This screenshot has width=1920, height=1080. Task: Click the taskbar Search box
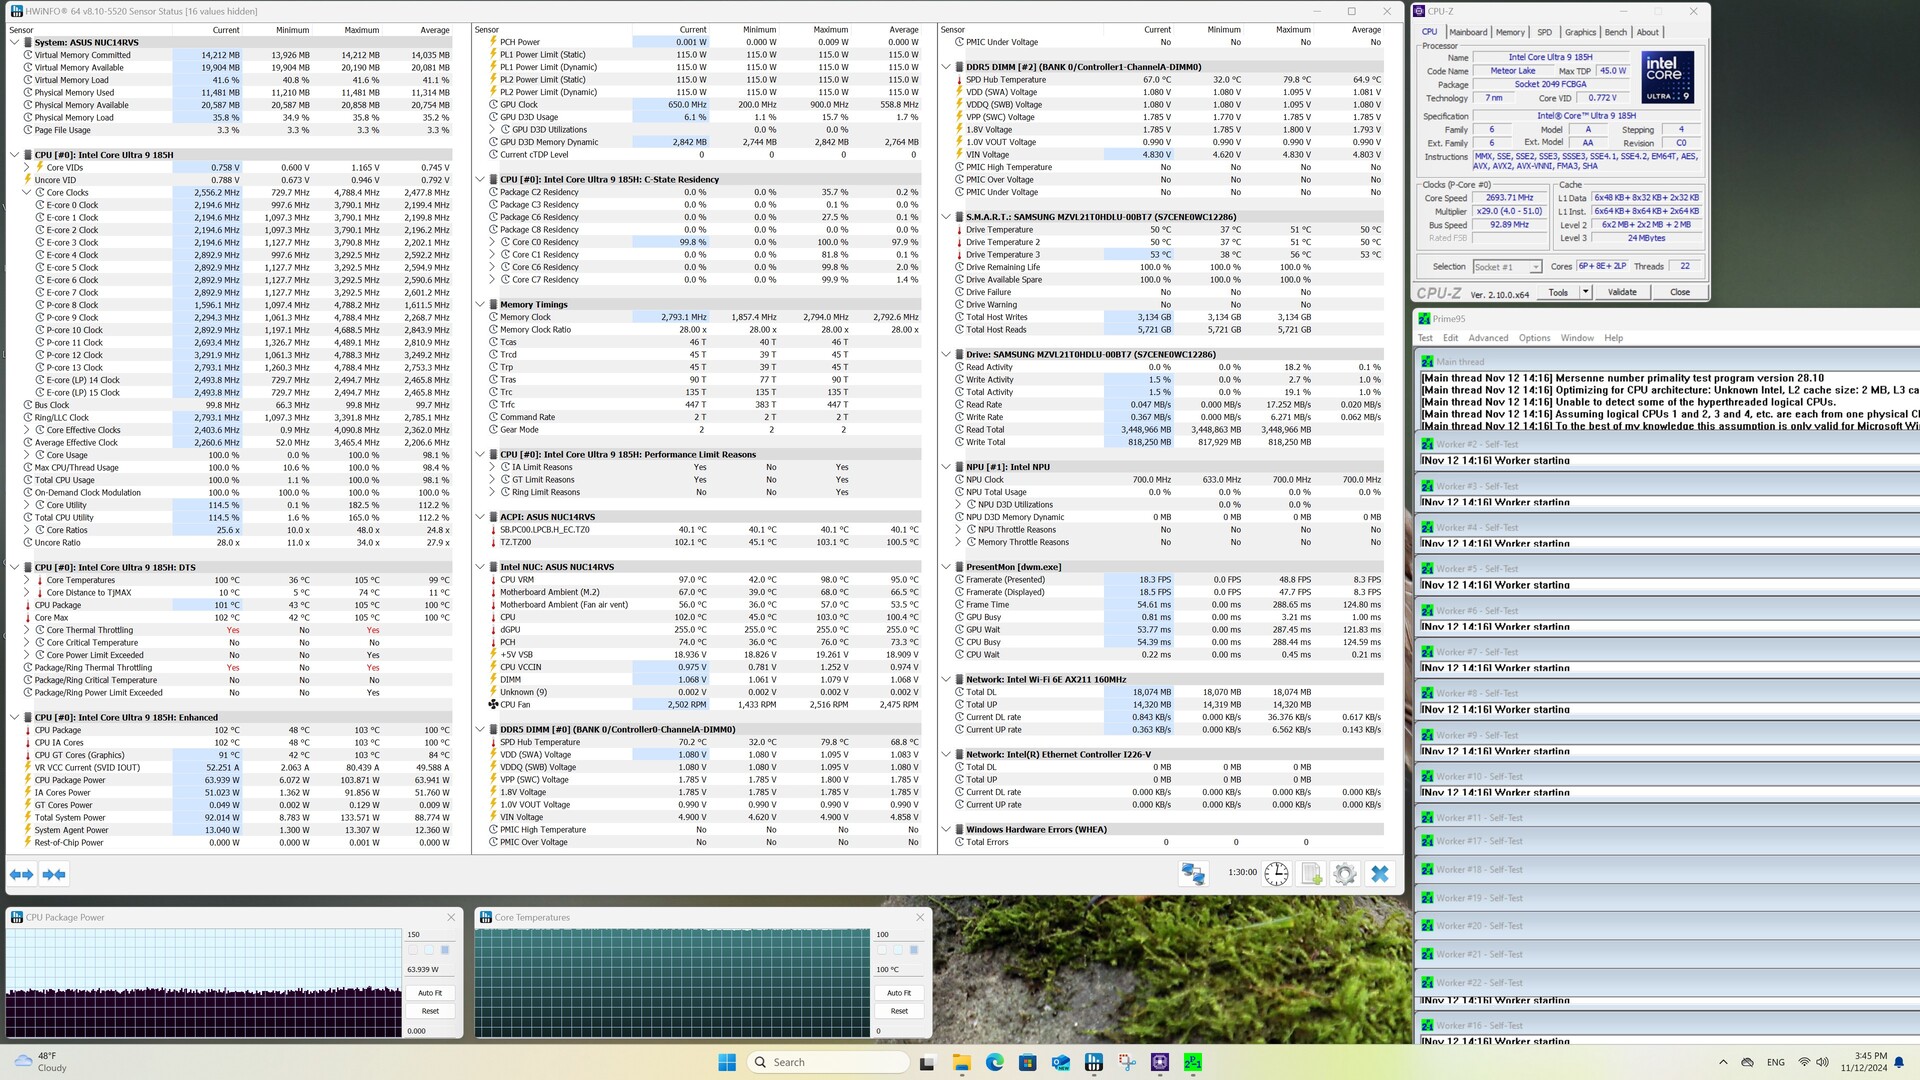tap(828, 1062)
